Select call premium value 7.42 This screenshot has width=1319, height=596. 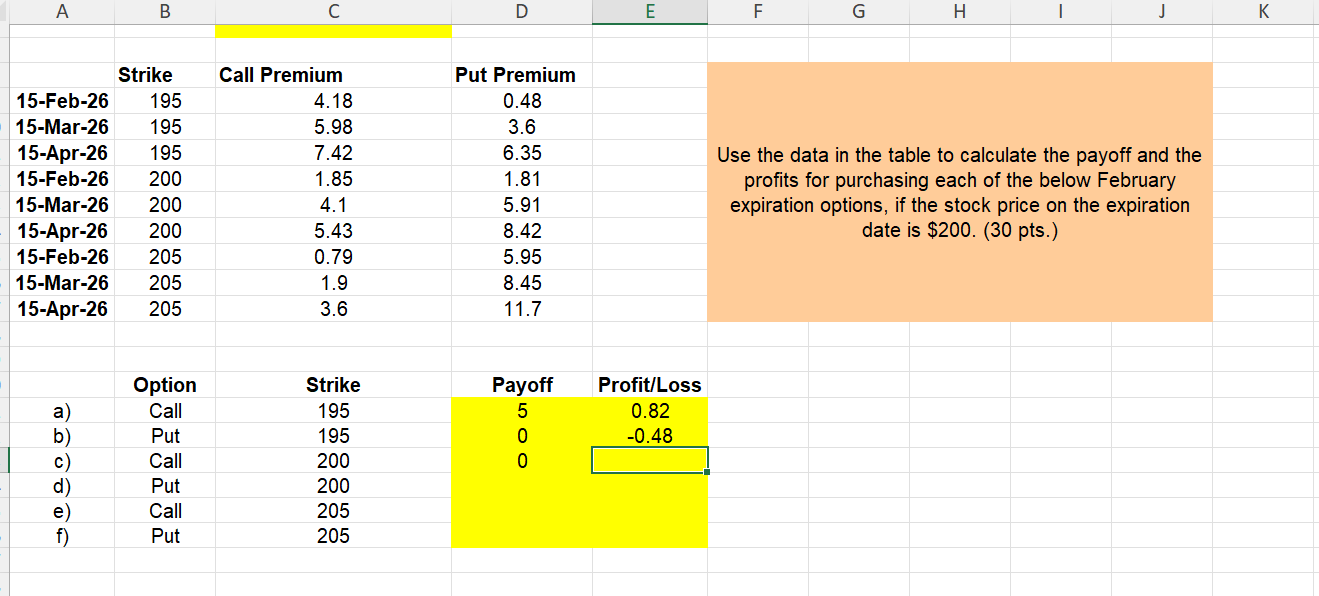click(x=333, y=153)
